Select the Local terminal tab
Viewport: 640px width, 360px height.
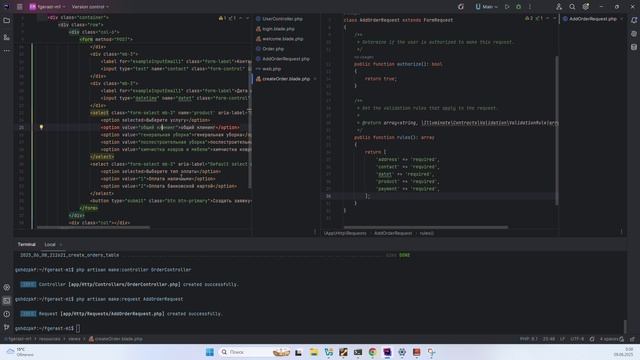point(50,244)
